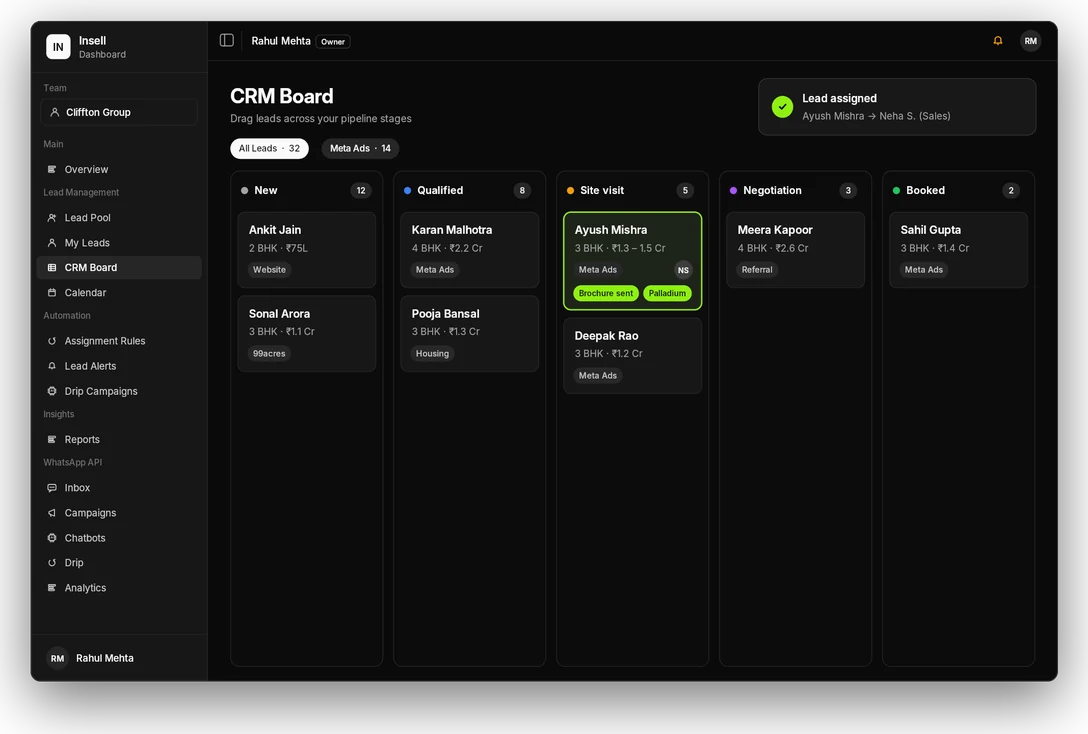This screenshot has height=734, width=1088.
Task: Click the Analytics icon
Action: tap(51, 588)
